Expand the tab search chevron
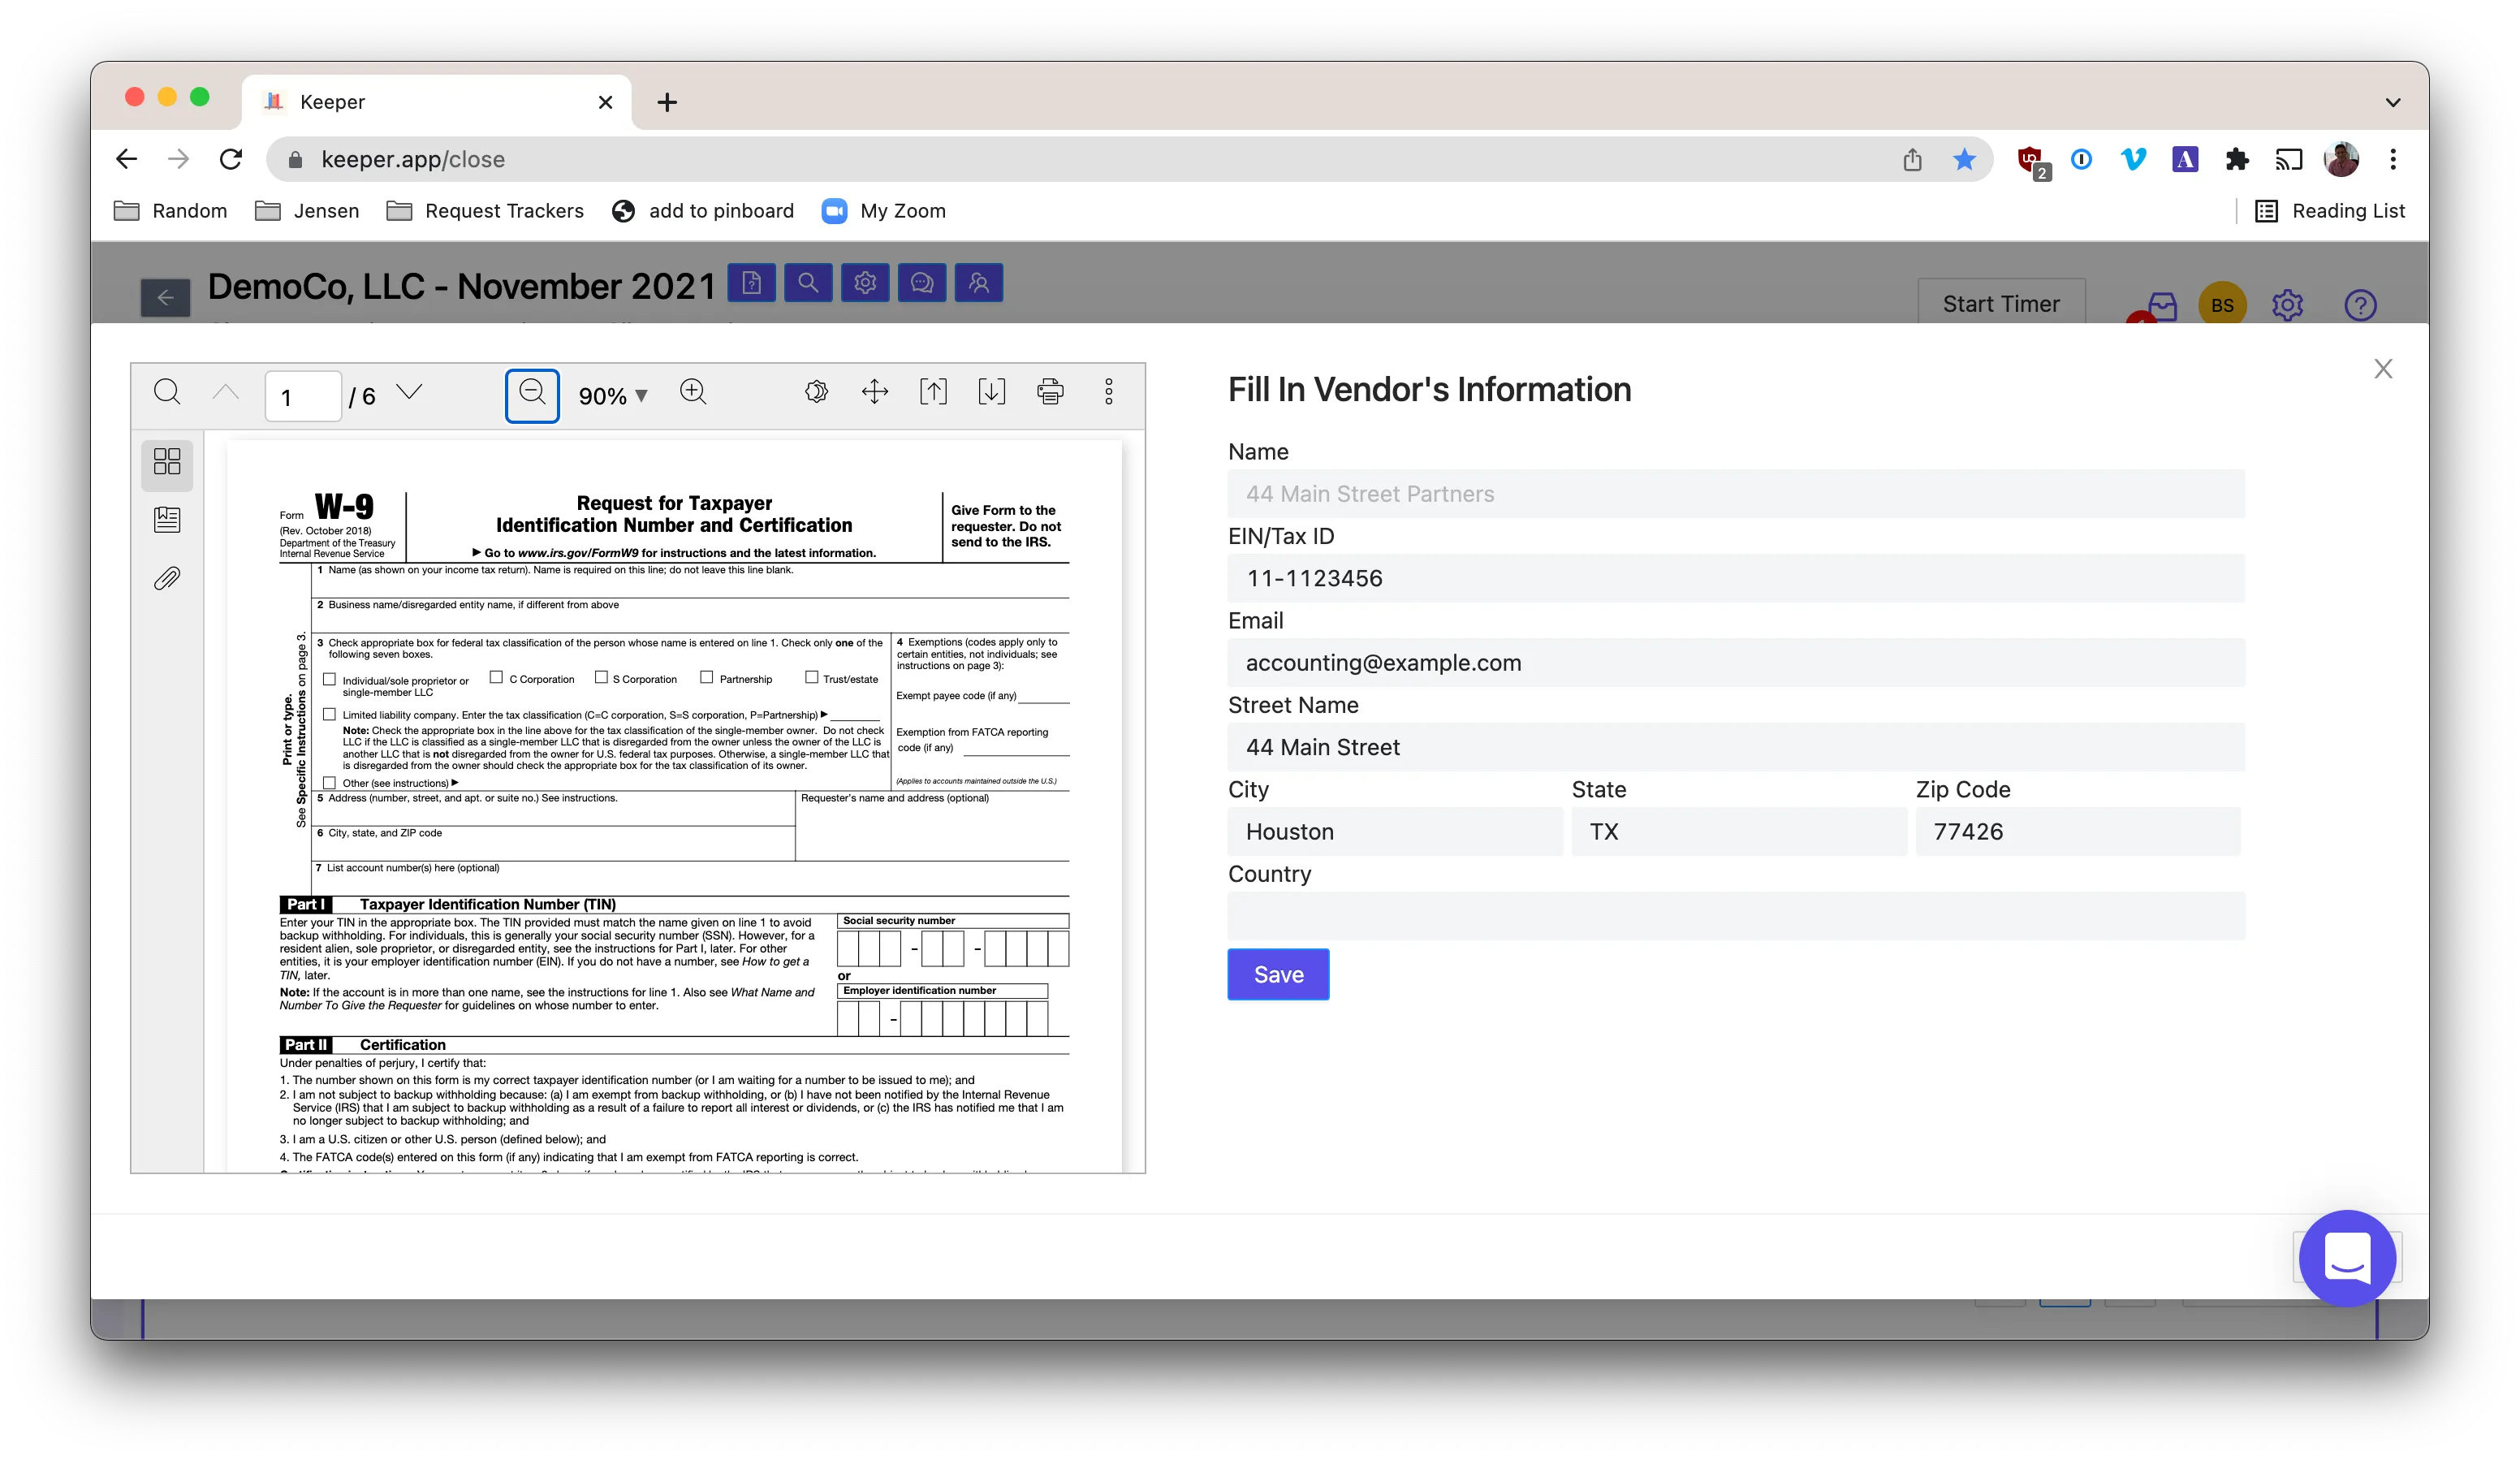 (2392, 102)
